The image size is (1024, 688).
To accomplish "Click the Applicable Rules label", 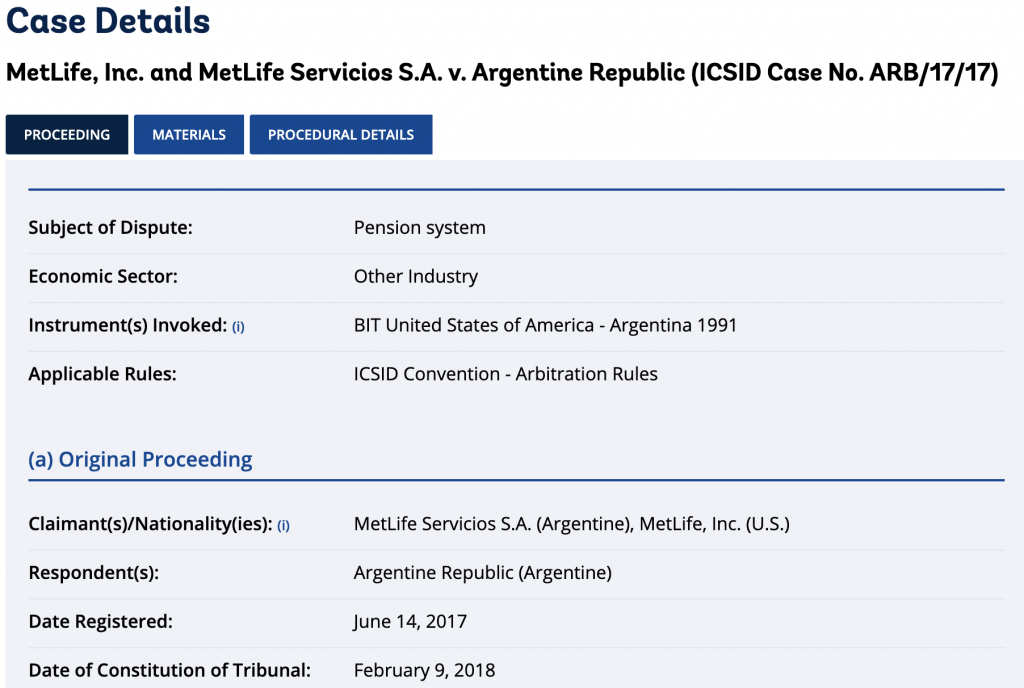I will (x=103, y=374).
